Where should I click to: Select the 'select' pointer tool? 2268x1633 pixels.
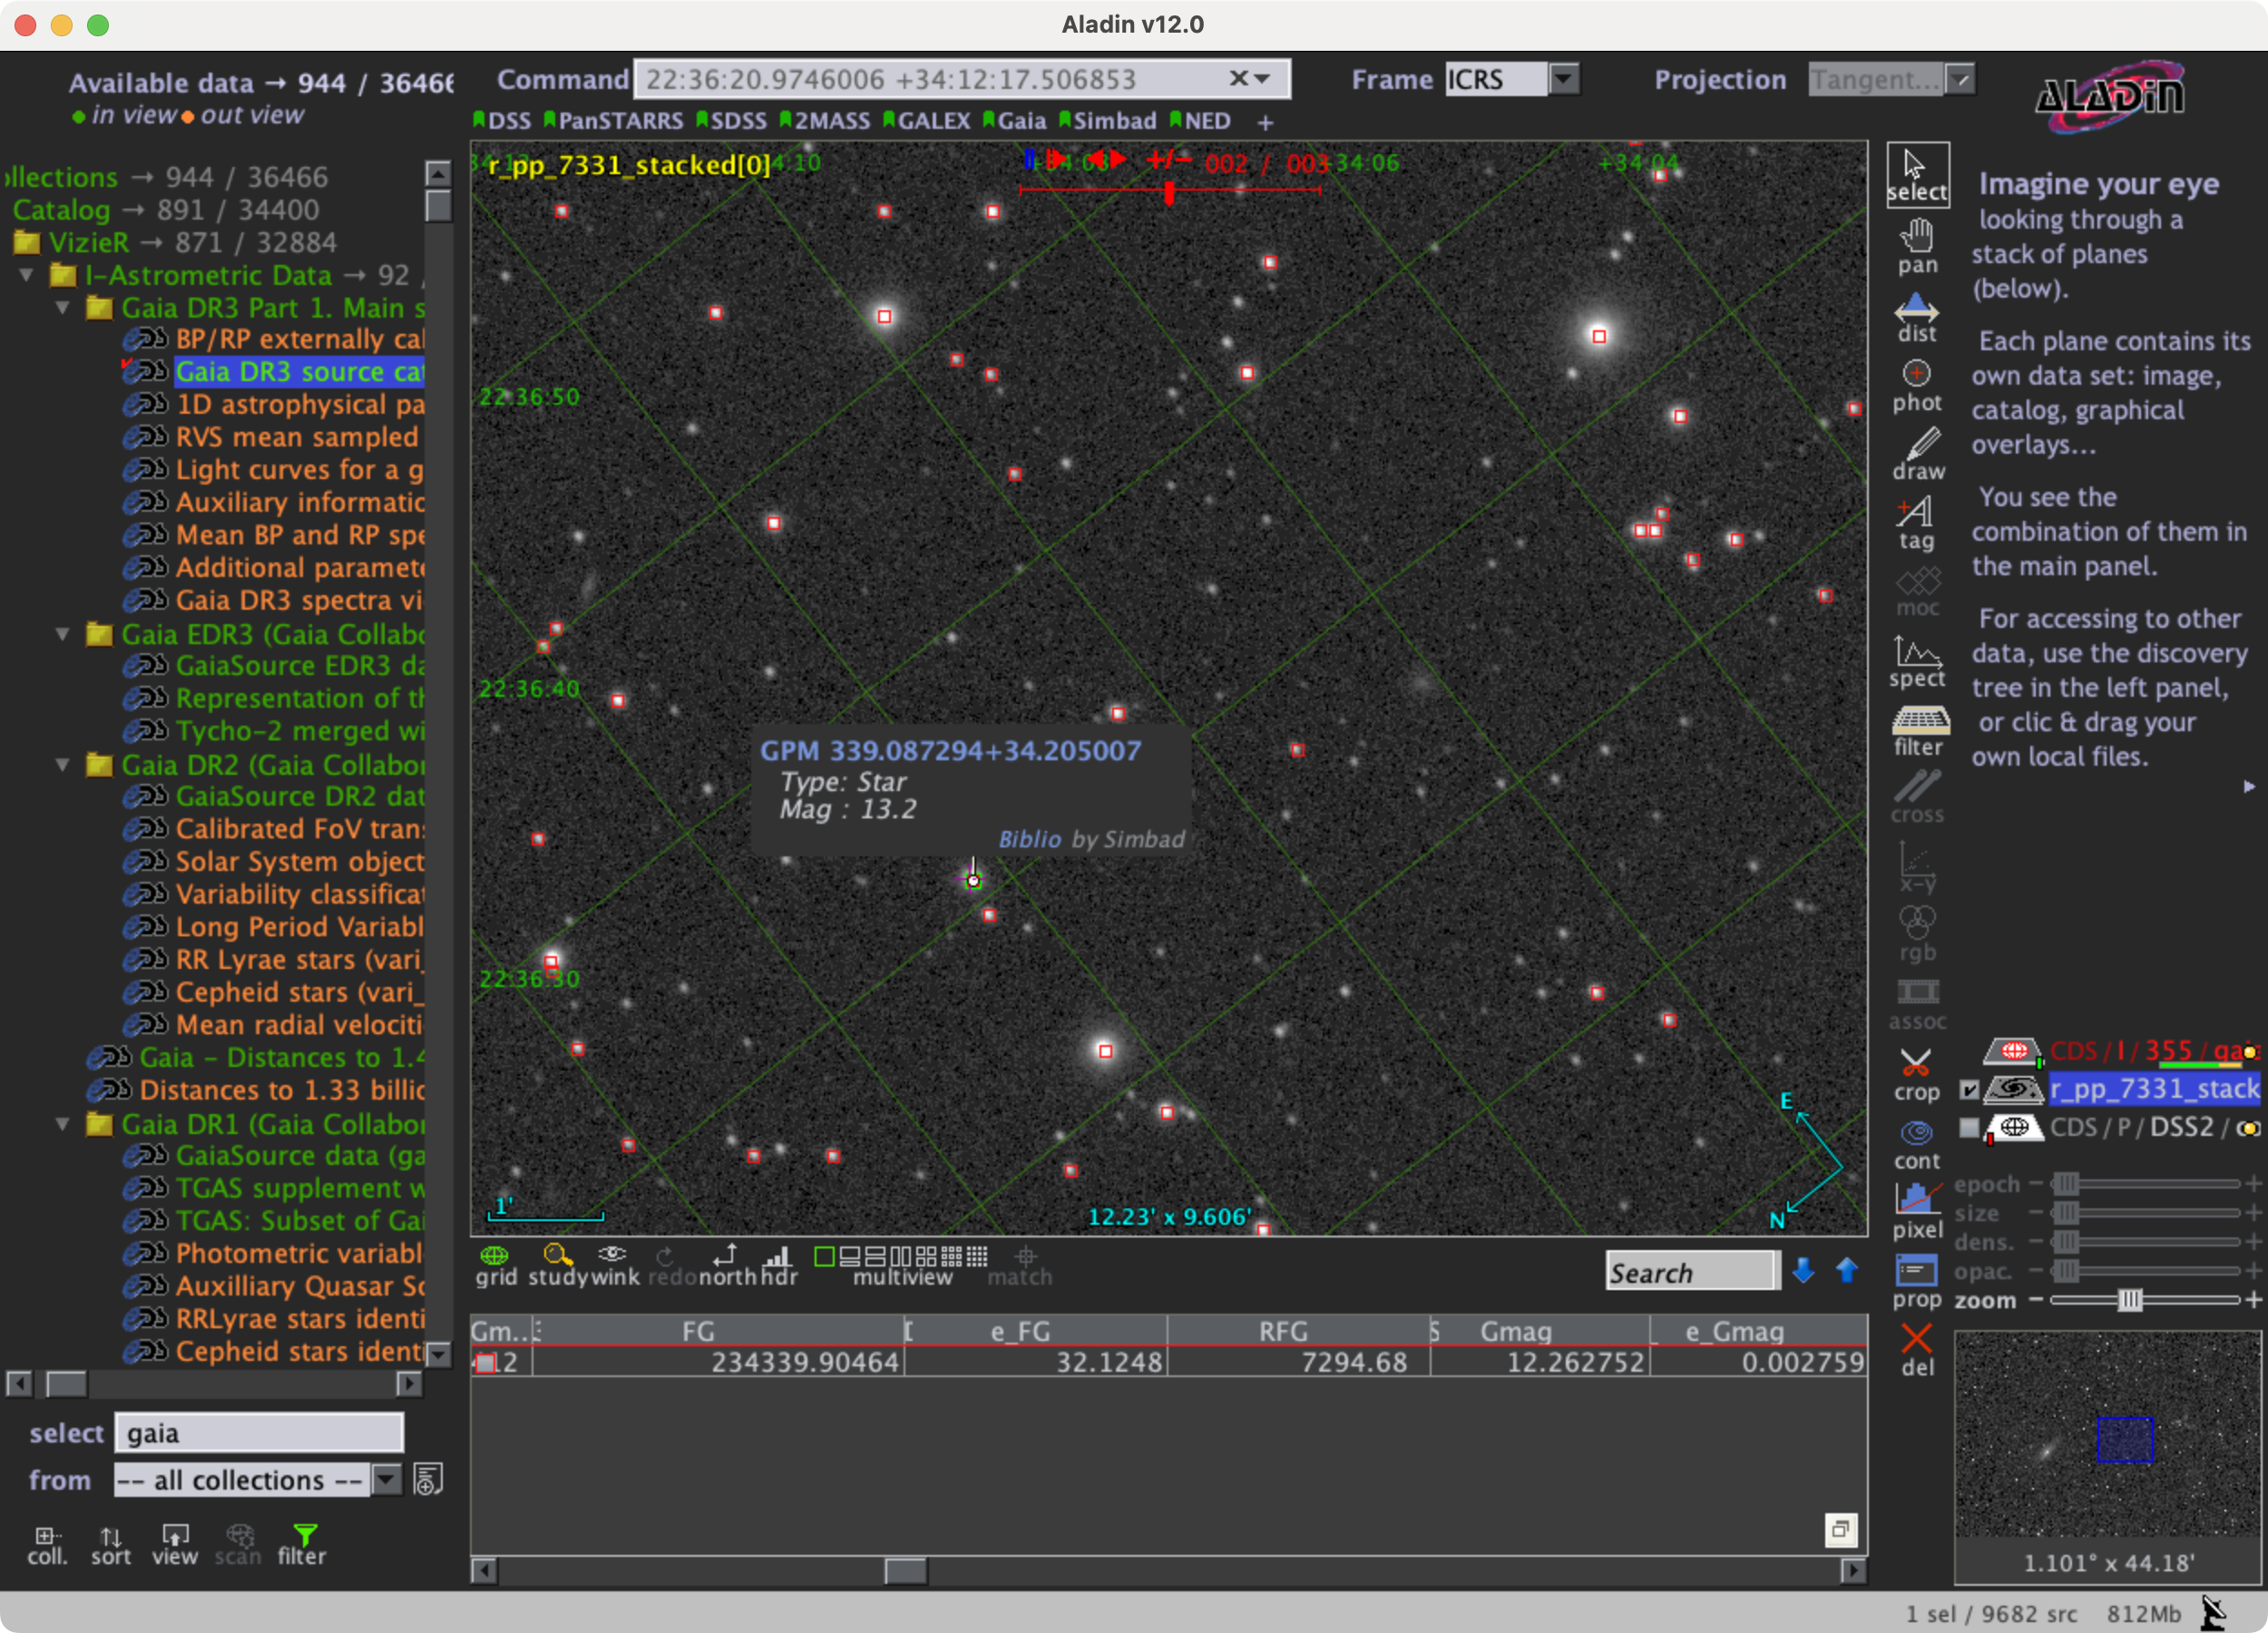(x=1916, y=175)
